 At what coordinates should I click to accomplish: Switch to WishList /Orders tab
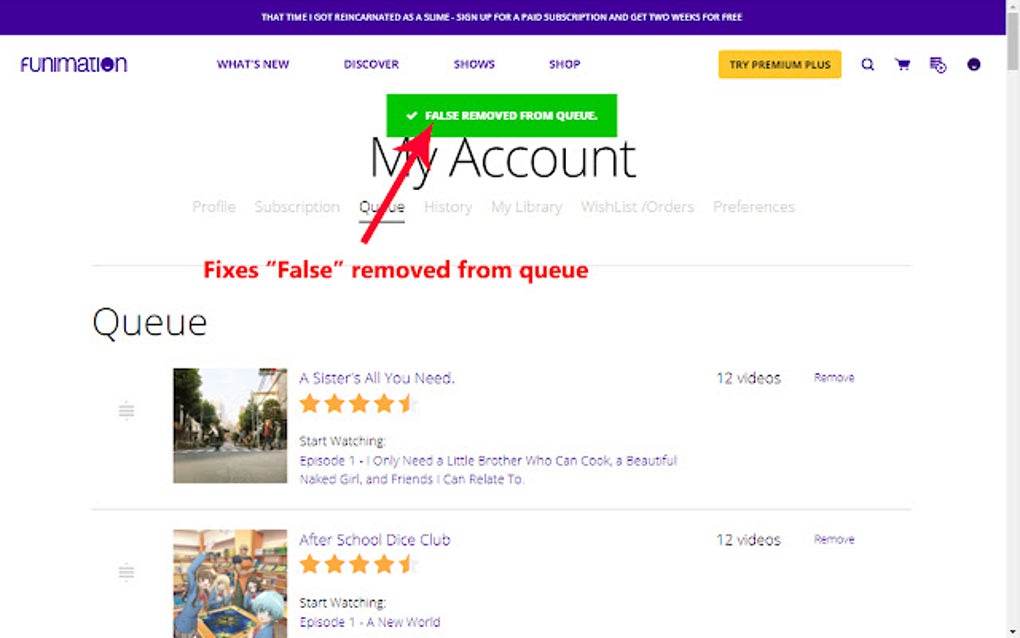pyautogui.click(x=638, y=207)
